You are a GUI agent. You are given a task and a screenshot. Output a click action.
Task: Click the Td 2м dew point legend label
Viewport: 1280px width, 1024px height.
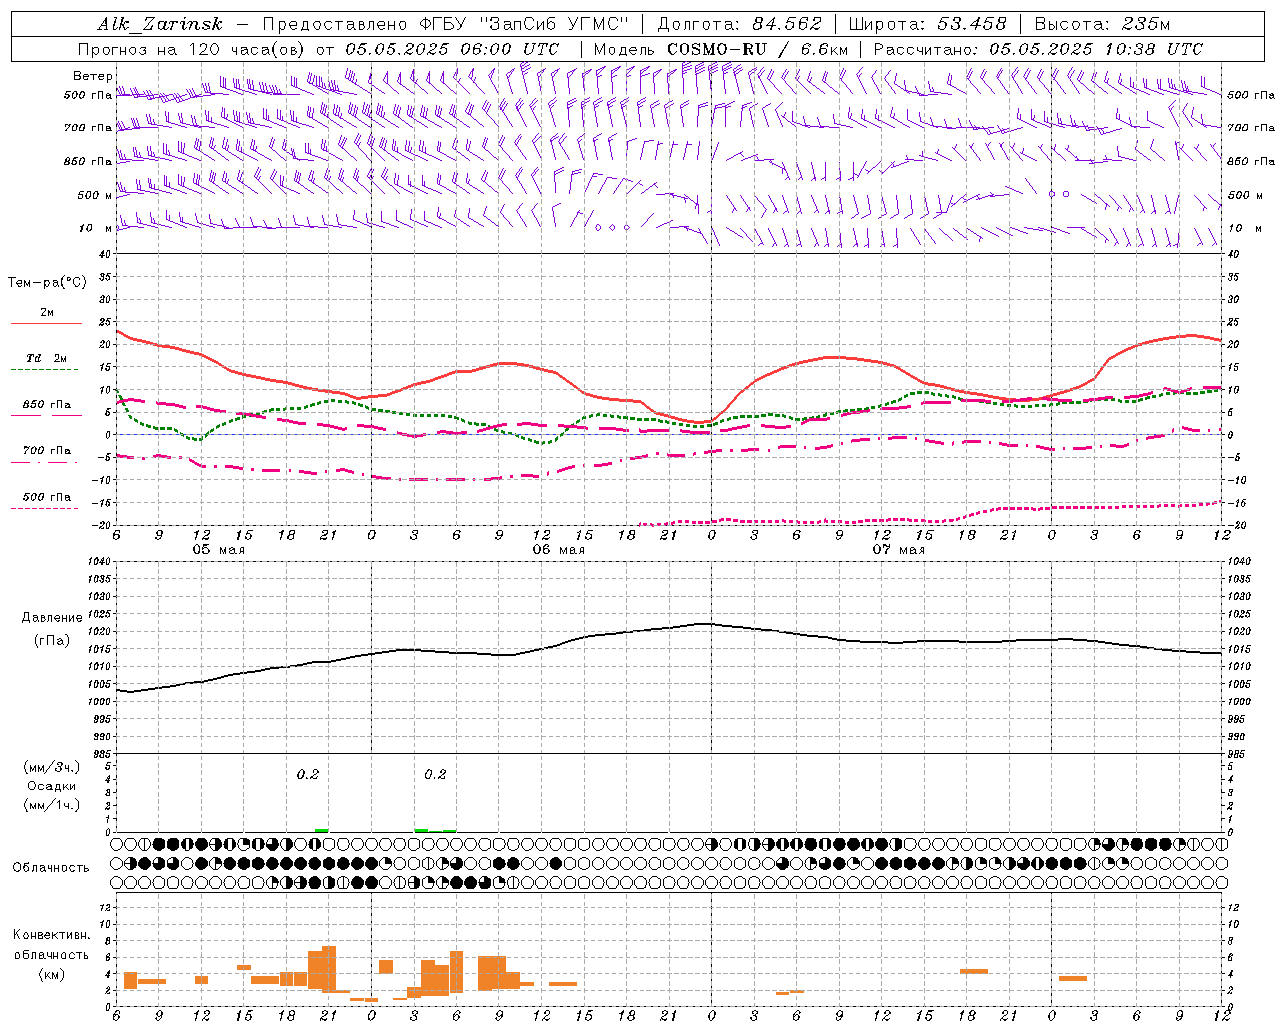click(x=47, y=358)
